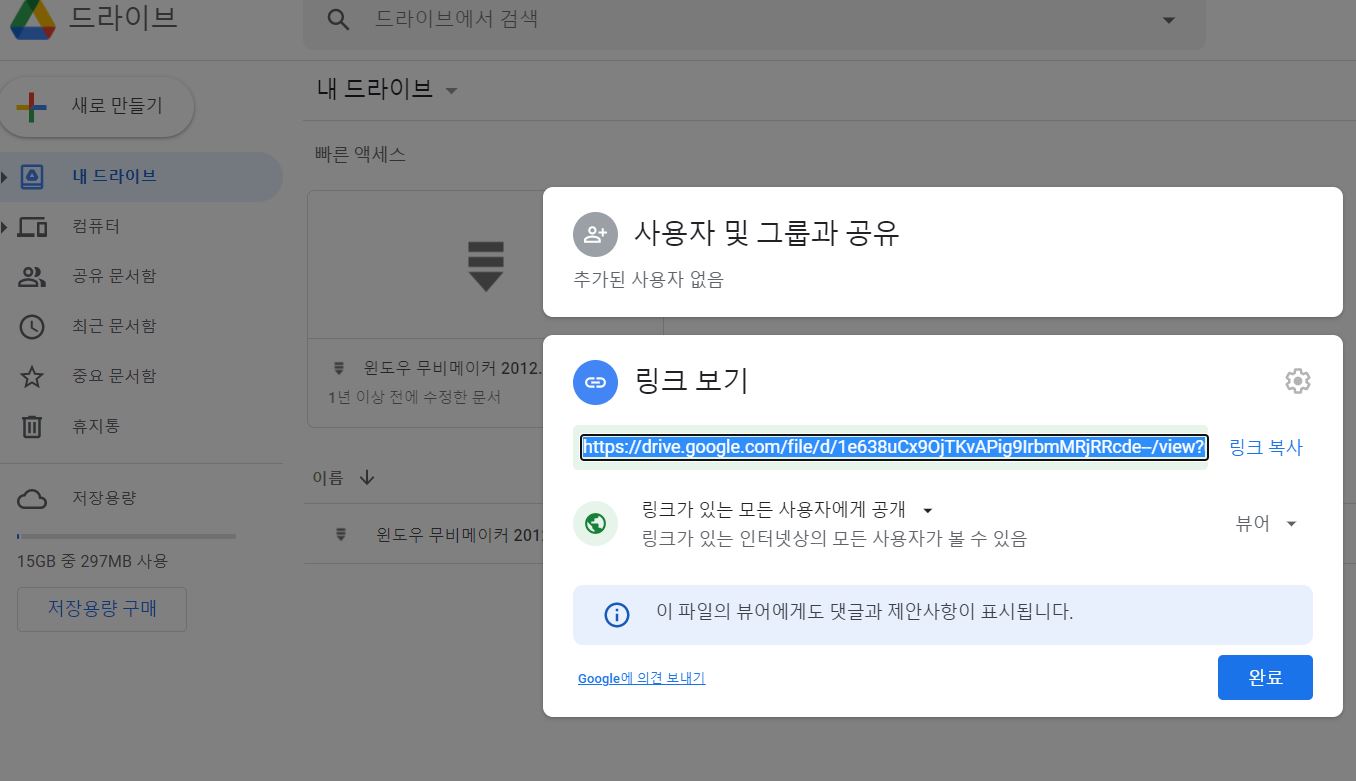Click the 저장용량 cloud item

tap(141, 498)
